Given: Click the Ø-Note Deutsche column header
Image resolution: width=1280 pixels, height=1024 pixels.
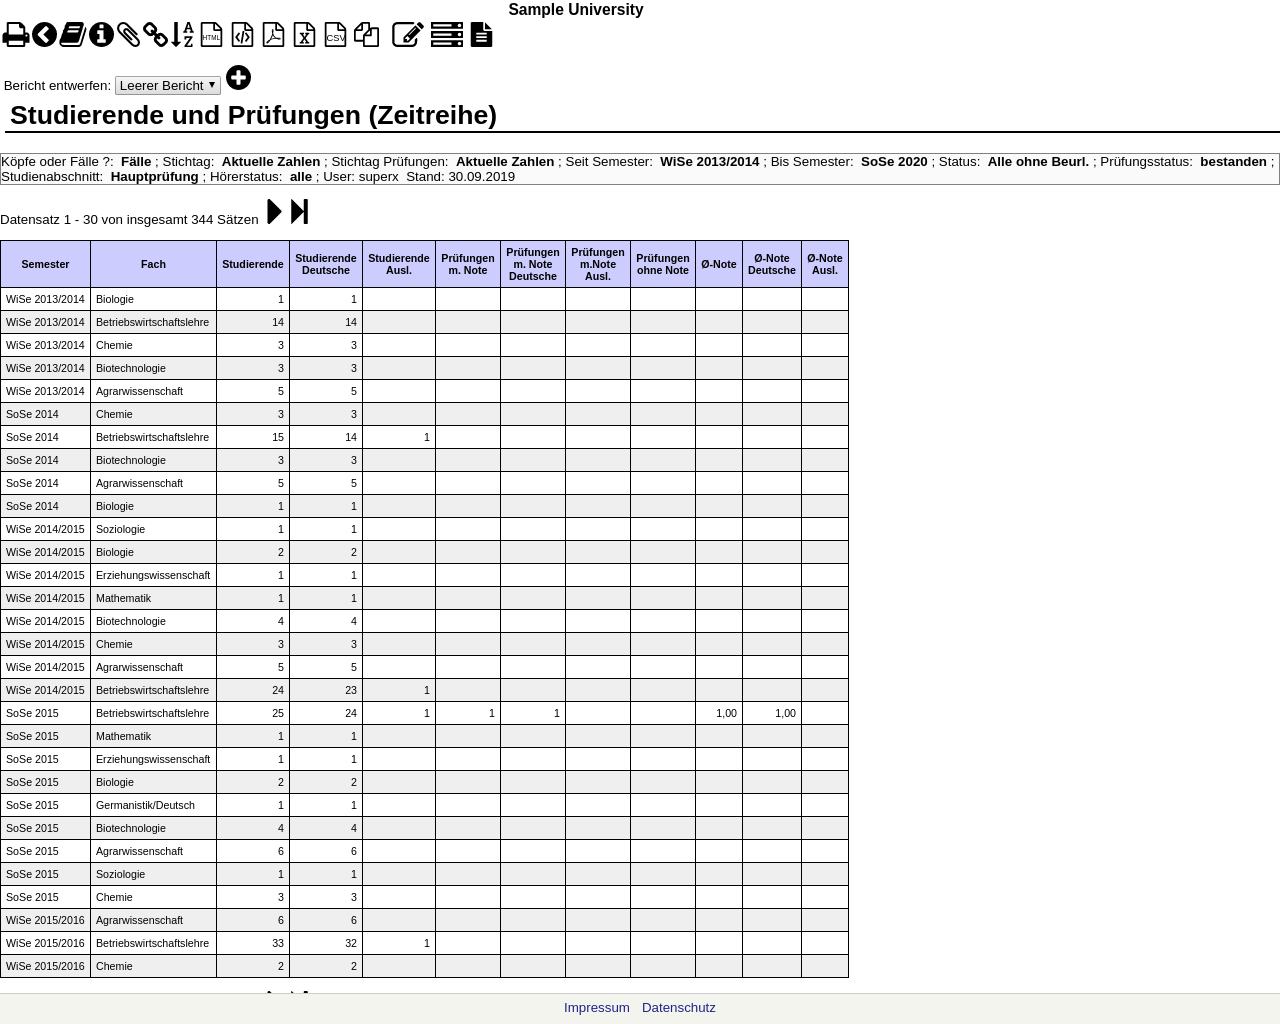Looking at the screenshot, I should [772, 264].
